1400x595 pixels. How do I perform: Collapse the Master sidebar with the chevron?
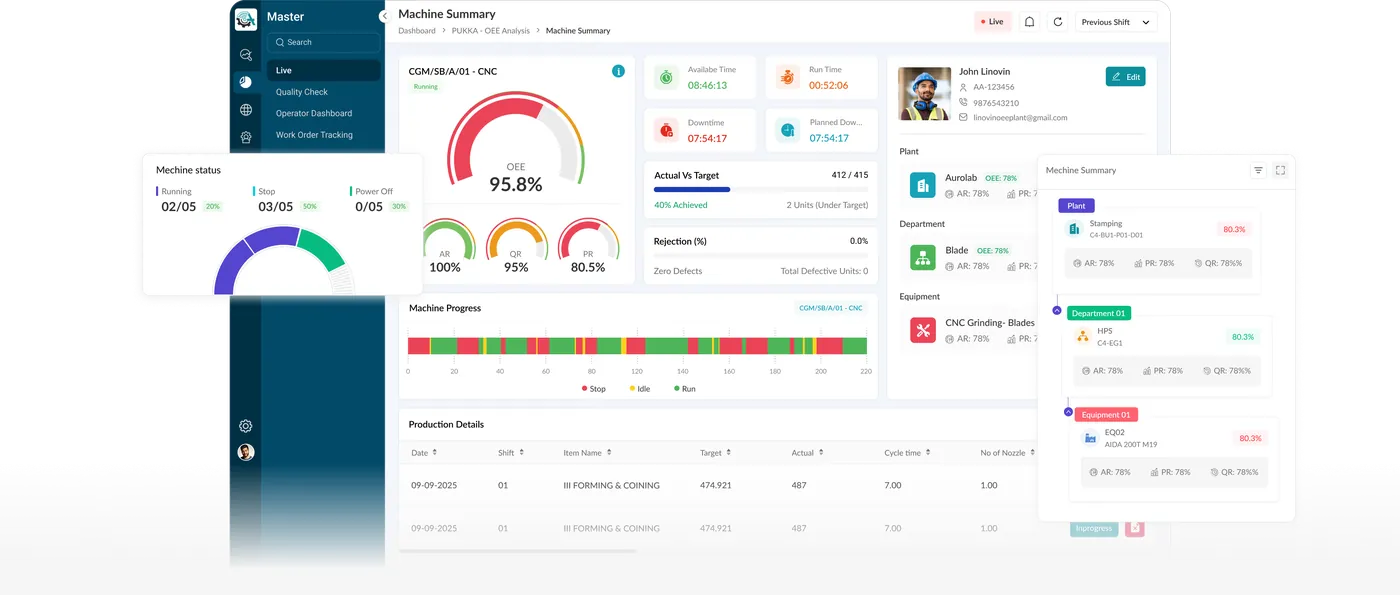pyautogui.click(x=384, y=16)
